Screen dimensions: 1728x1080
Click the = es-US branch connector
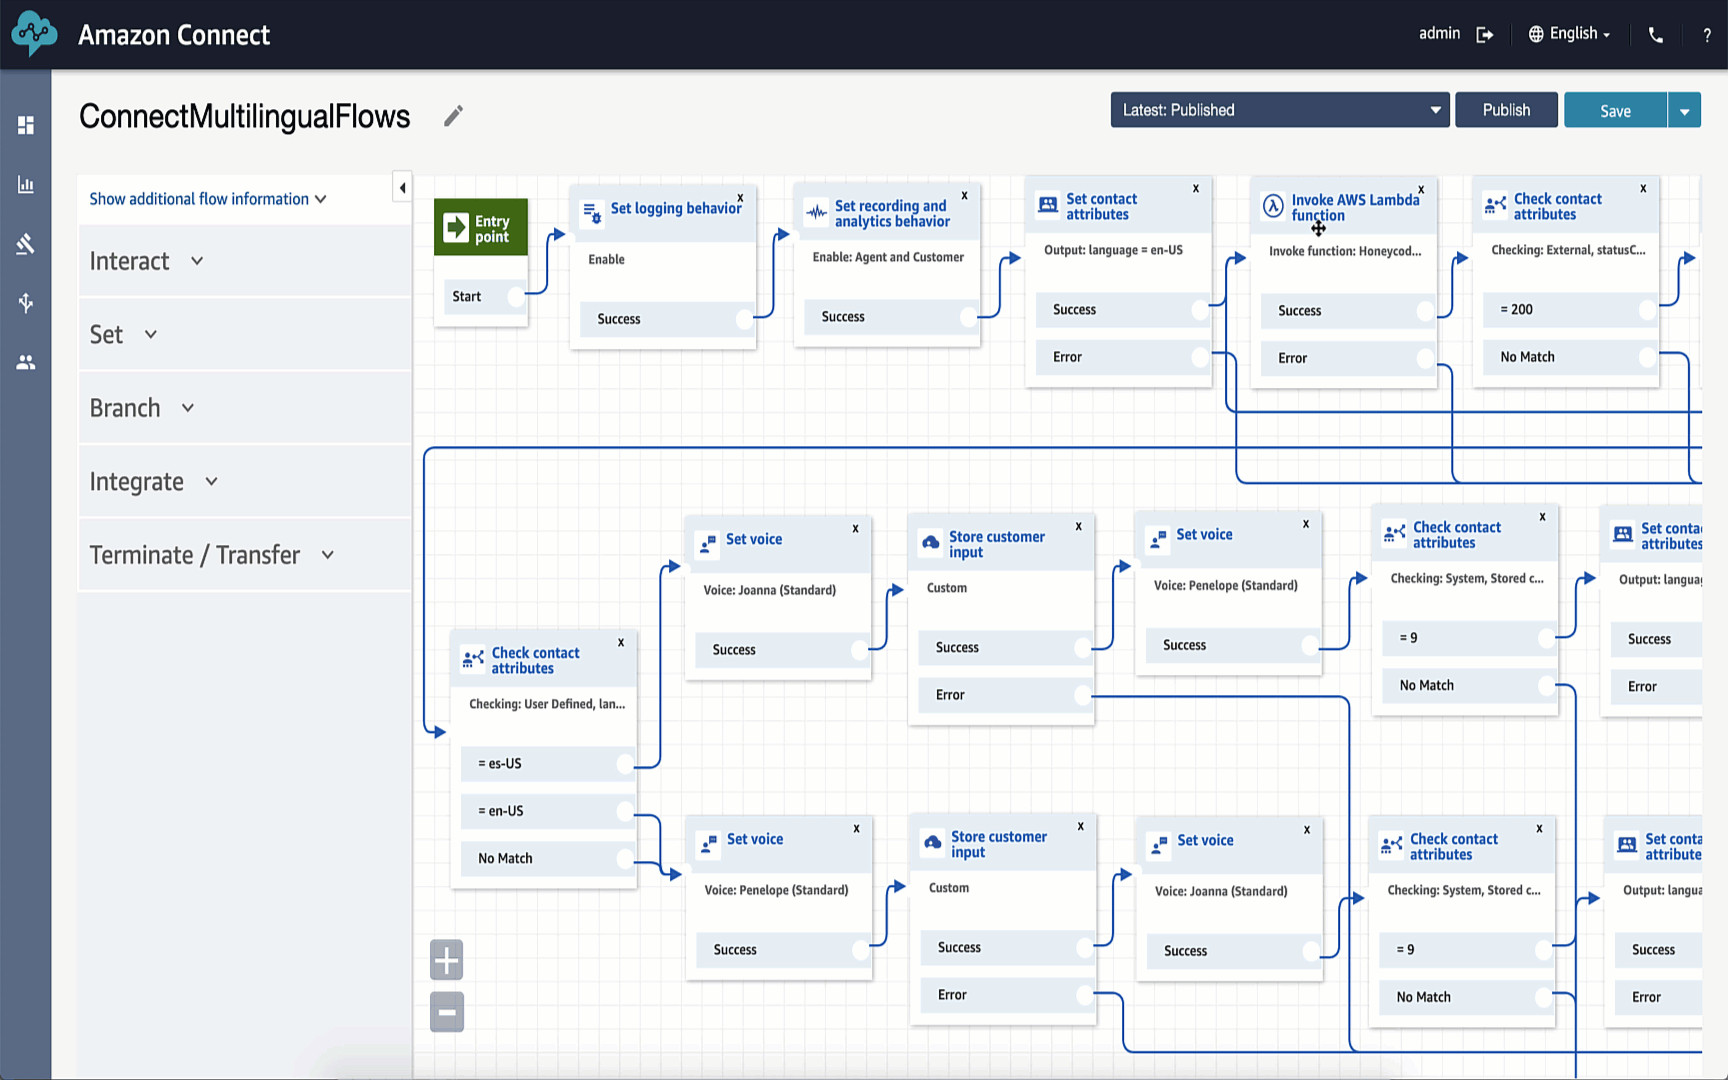pyautogui.click(x=625, y=764)
